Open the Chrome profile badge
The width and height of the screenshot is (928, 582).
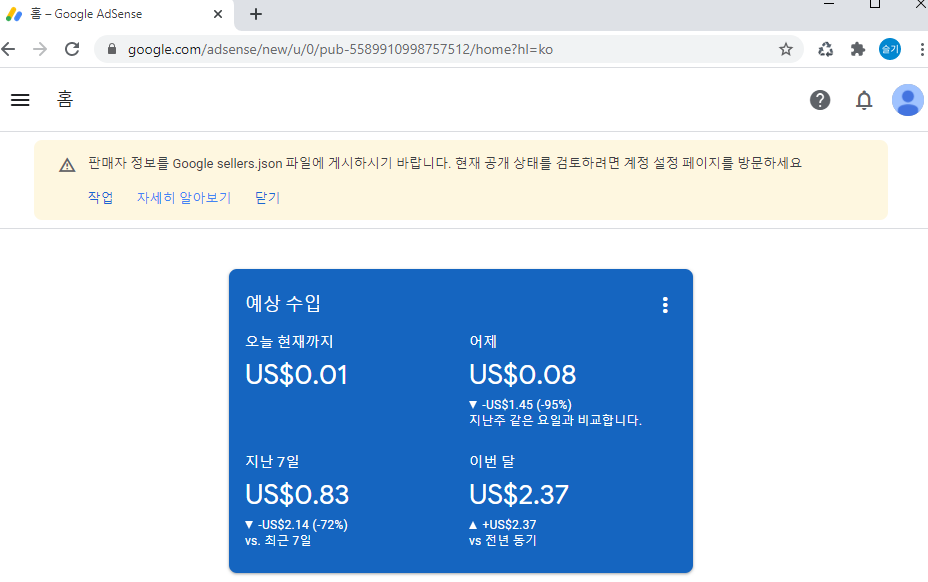click(890, 49)
